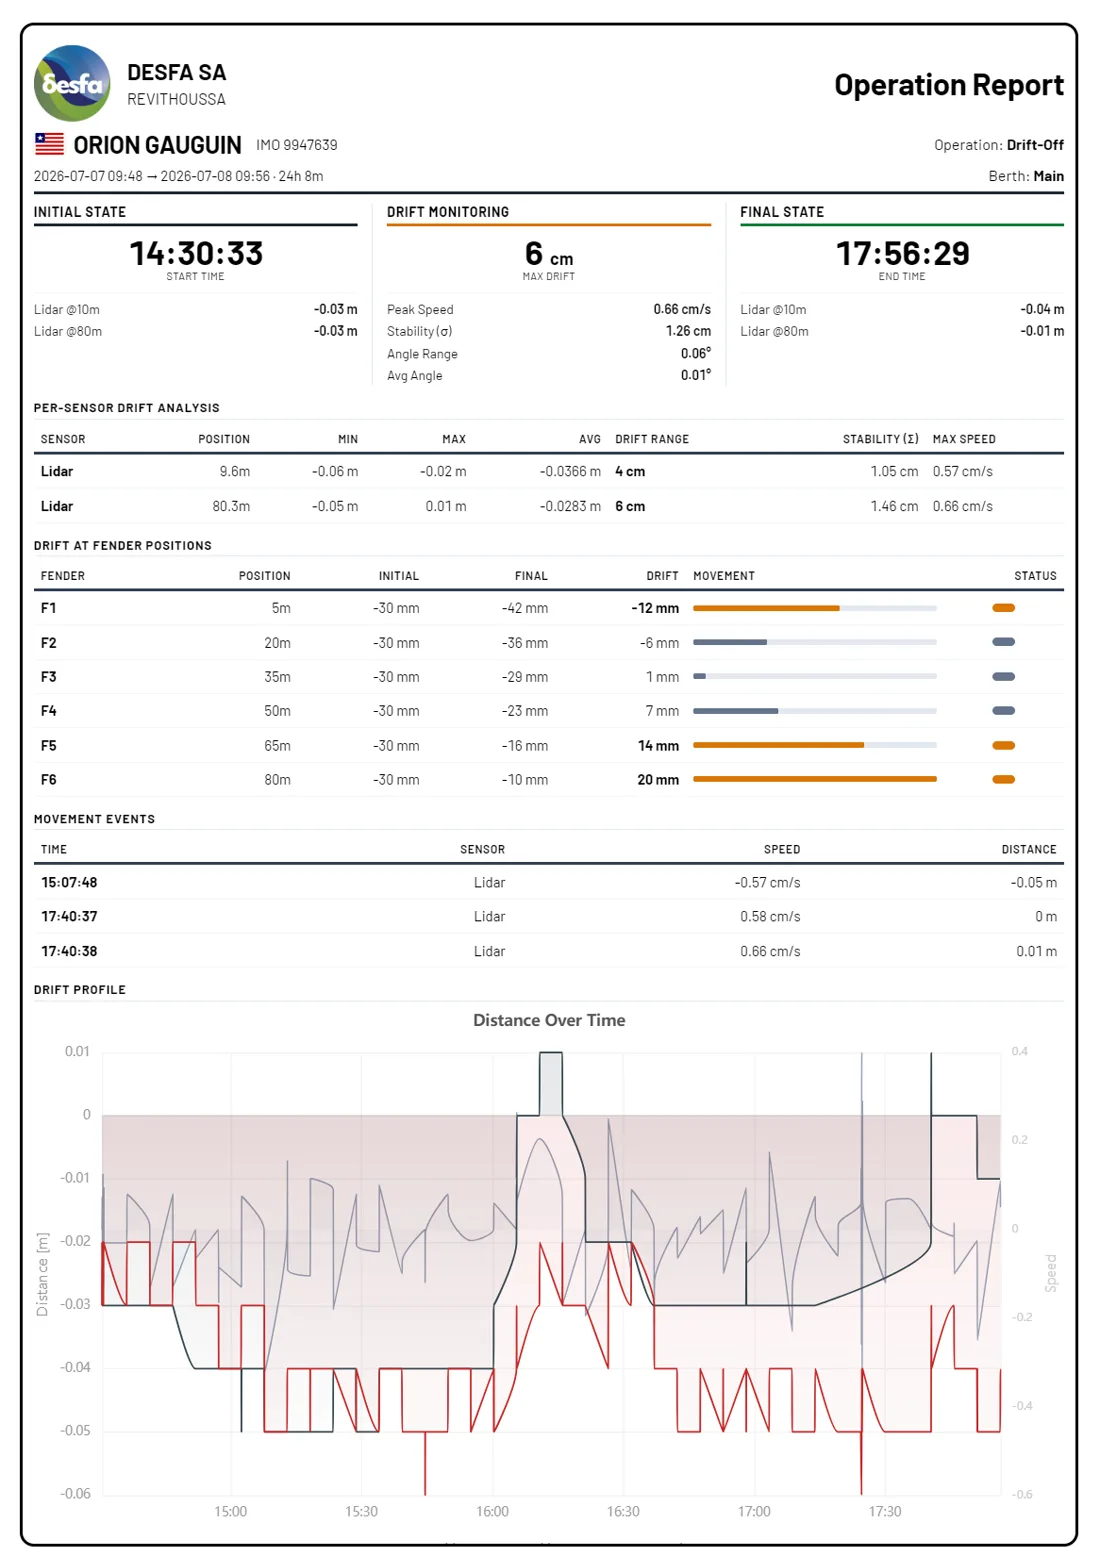Select vessel name ORION GAUGUIN
This screenshot has width=1100, height=1556.
click(157, 145)
